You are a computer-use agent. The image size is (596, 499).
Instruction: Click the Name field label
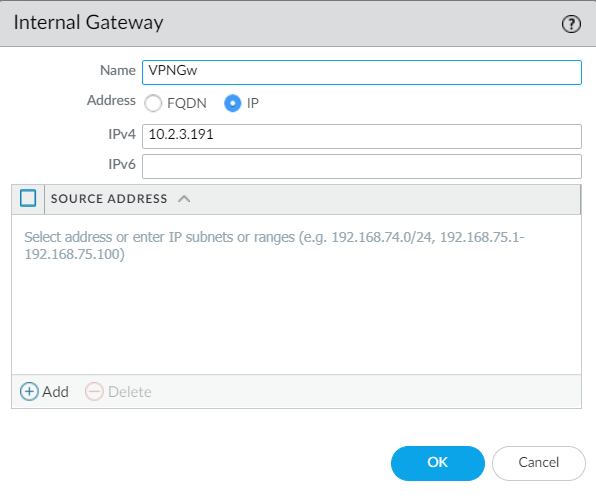pos(118,70)
